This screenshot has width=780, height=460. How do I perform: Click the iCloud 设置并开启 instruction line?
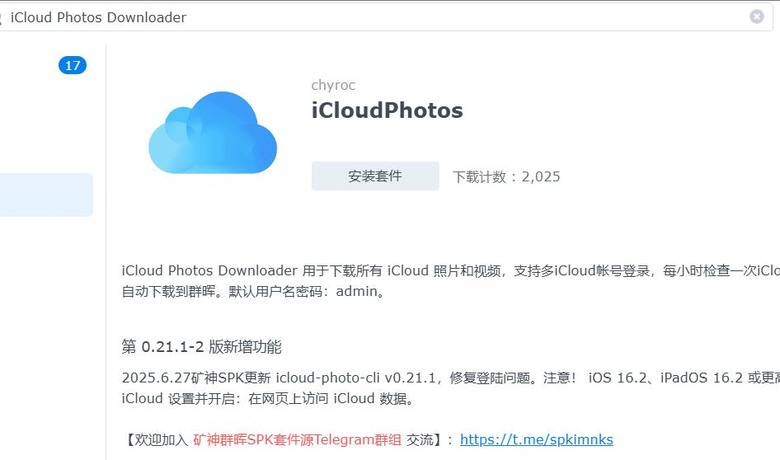point(268,398)
